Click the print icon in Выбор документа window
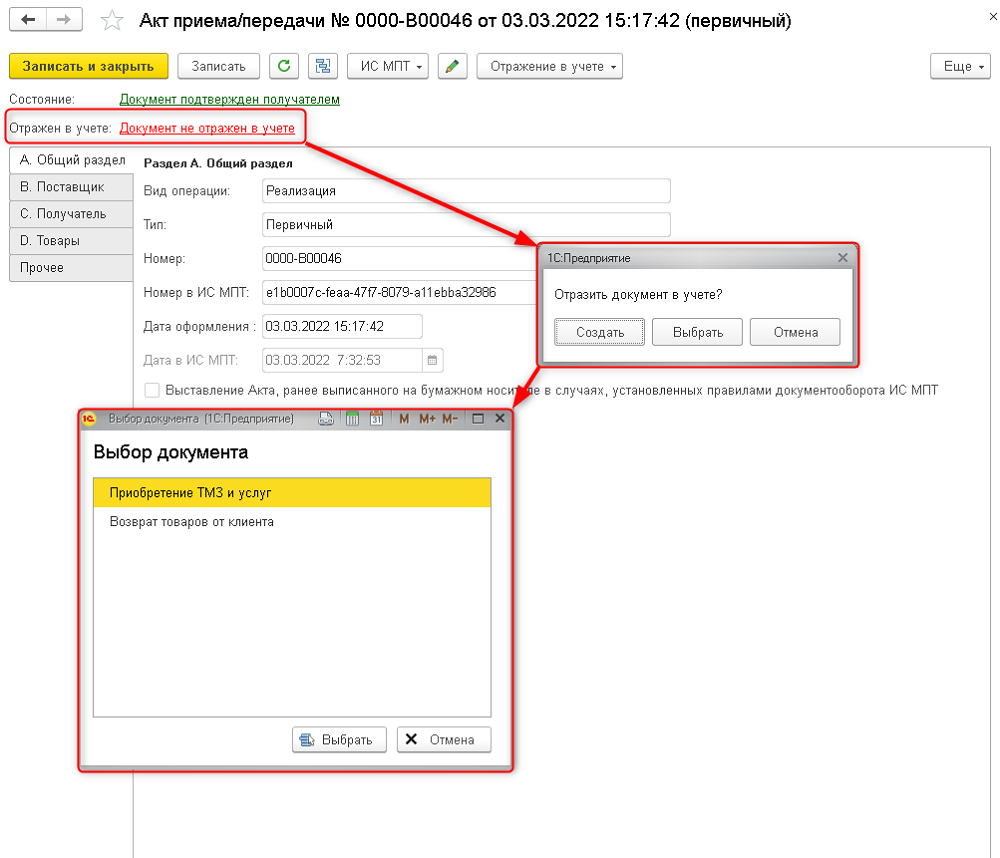1000x858 pixels. 326,418
